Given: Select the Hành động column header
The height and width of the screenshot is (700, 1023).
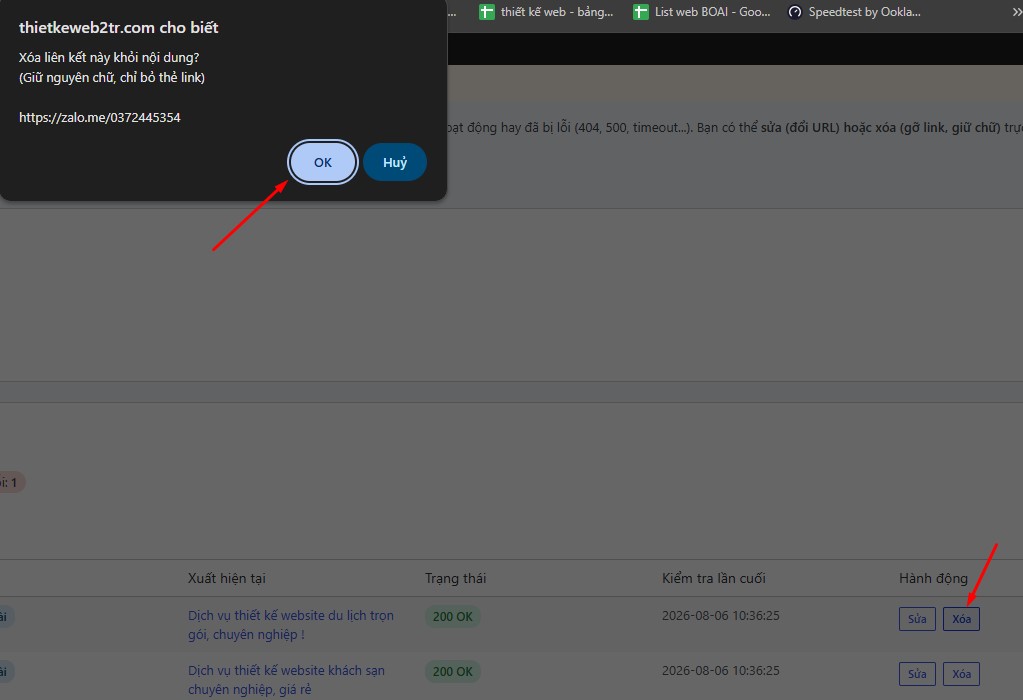Looking at the screenshot, I should (933, 578).
